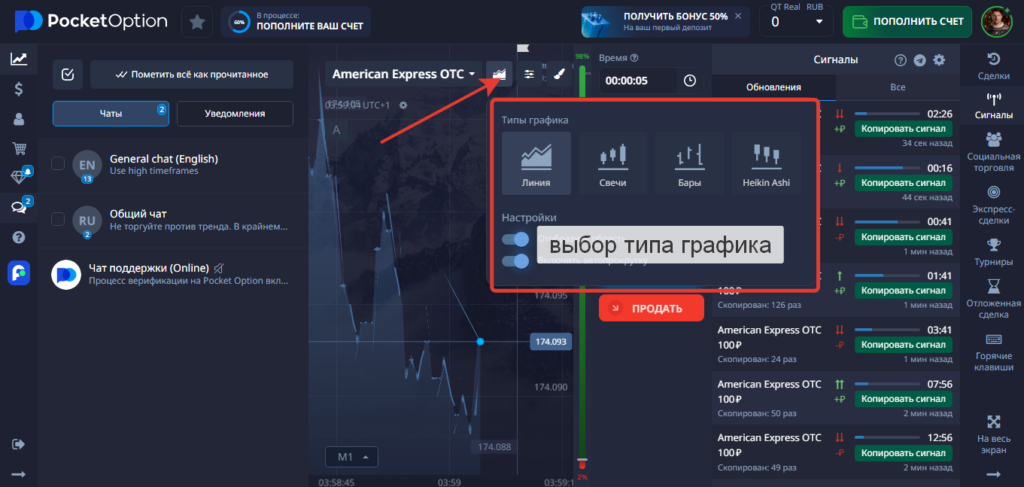Click Копировать сигнал for the 12:56 signal
The height and width of the screenshot is (487, 1024).
click(903, 452)
